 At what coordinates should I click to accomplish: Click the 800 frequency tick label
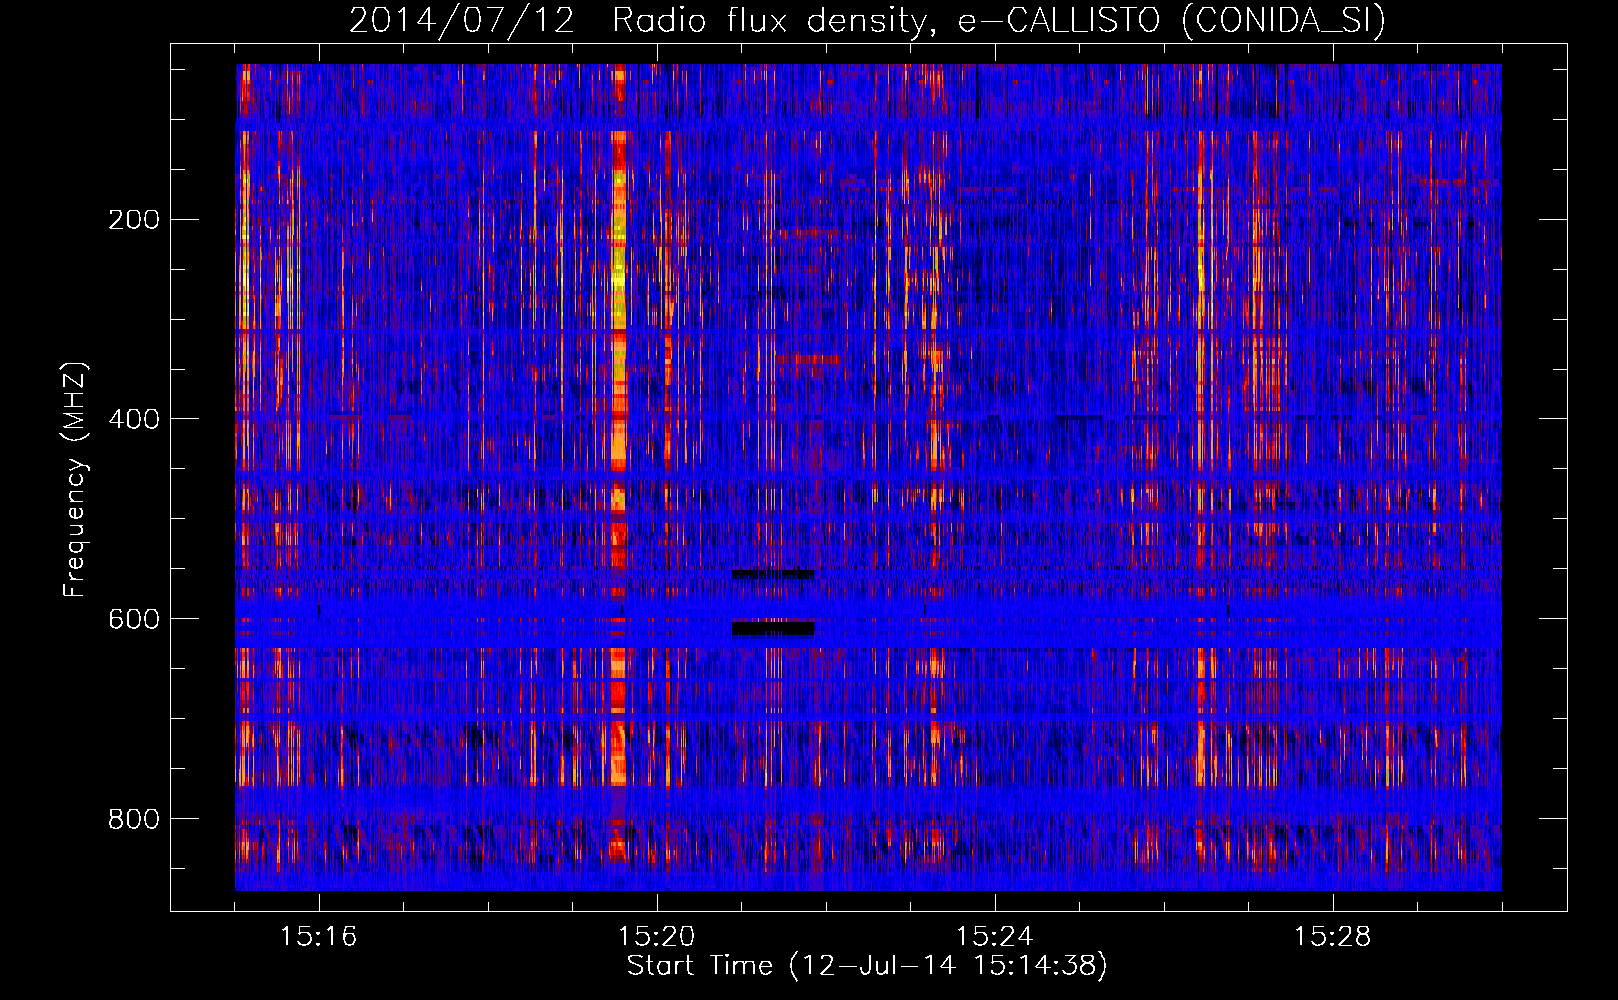point(134,819)
